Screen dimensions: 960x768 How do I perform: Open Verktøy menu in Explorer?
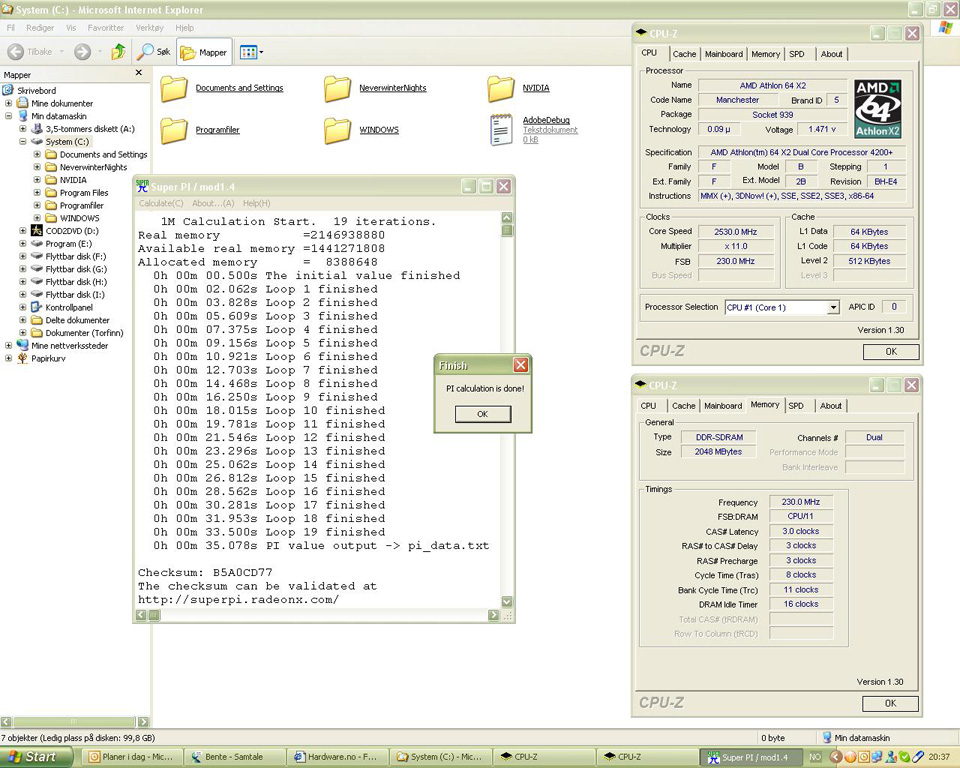(x=149, y=28)
